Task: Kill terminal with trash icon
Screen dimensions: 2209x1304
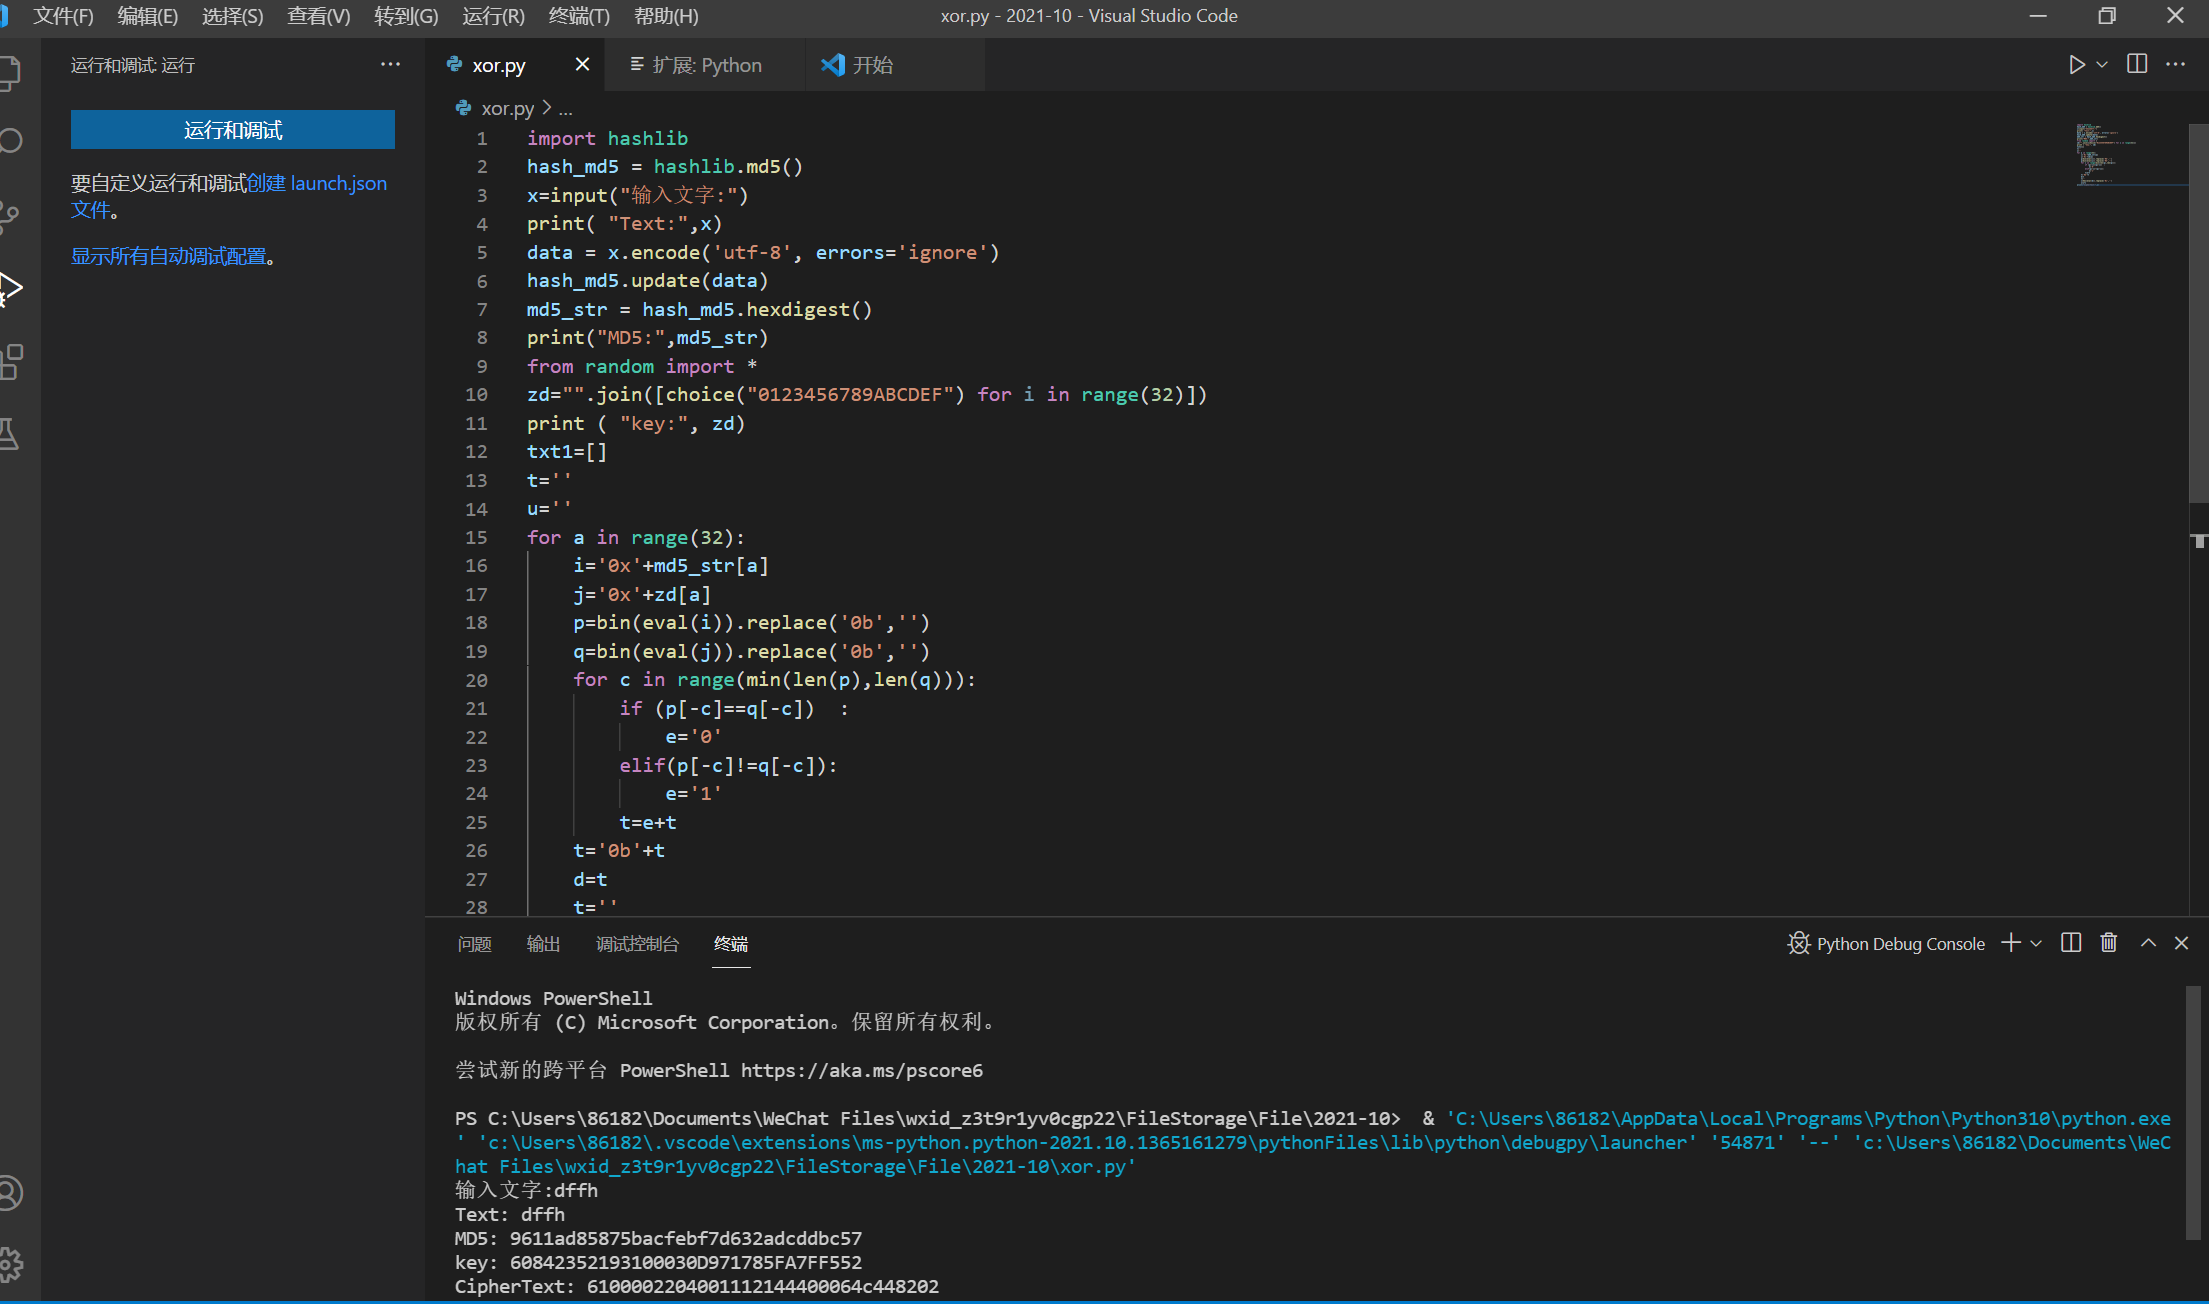Action: click(2108, 943)
